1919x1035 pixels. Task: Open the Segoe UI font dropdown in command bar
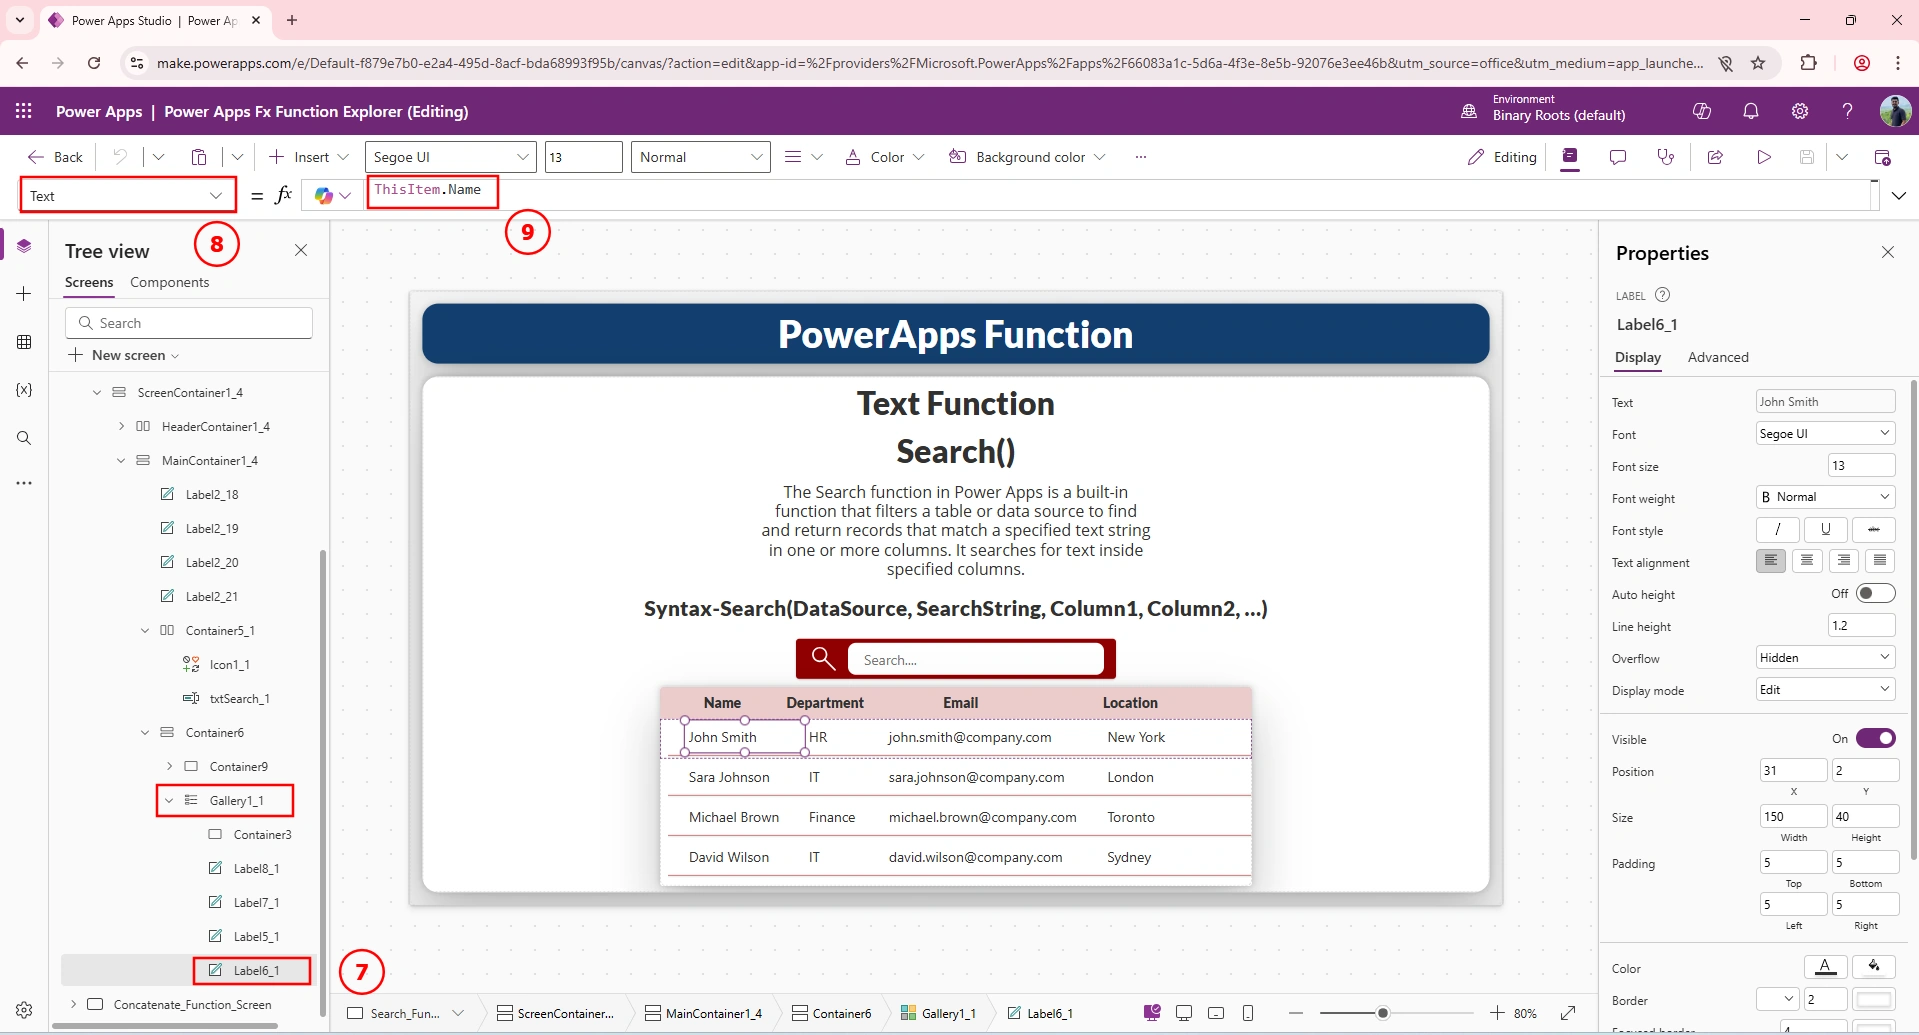(x=450, y=157)
